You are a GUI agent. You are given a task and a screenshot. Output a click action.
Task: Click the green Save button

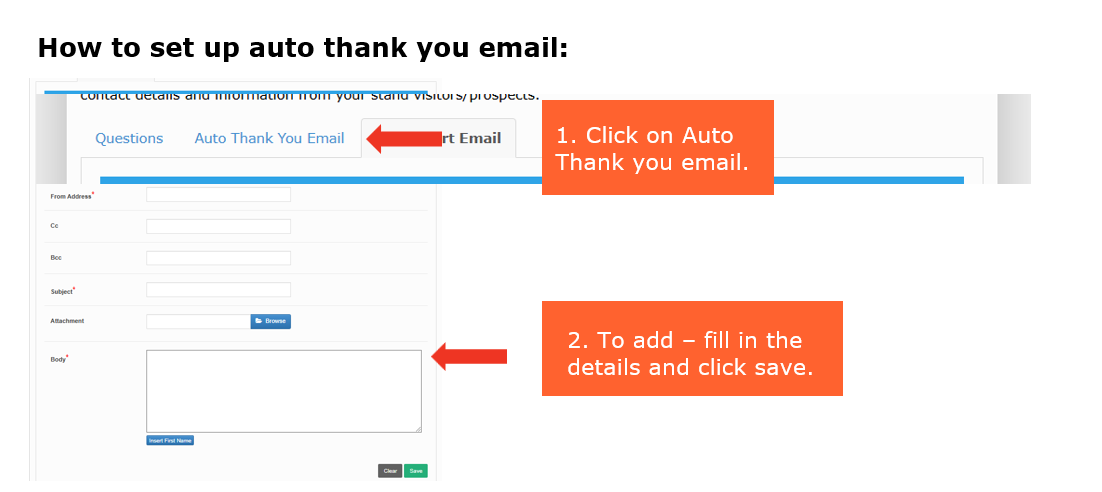[x=415, y=470]
